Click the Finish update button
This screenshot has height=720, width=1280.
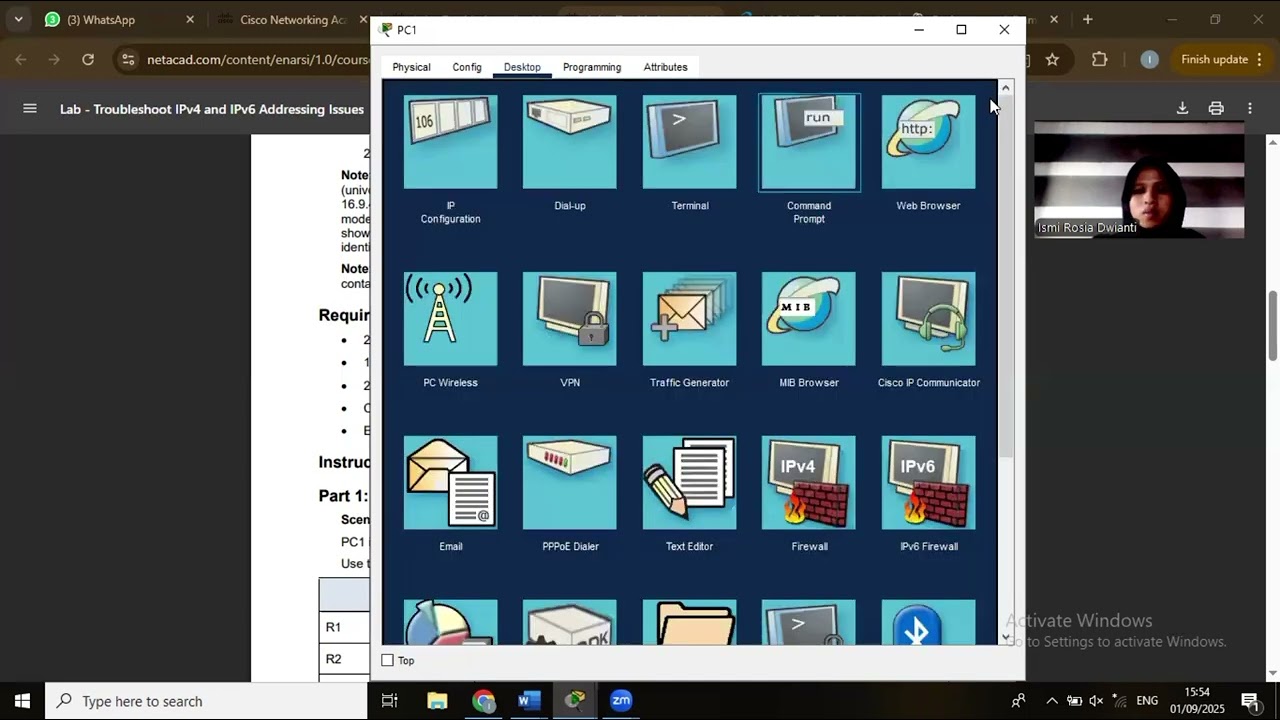[x=1214, y=59]
